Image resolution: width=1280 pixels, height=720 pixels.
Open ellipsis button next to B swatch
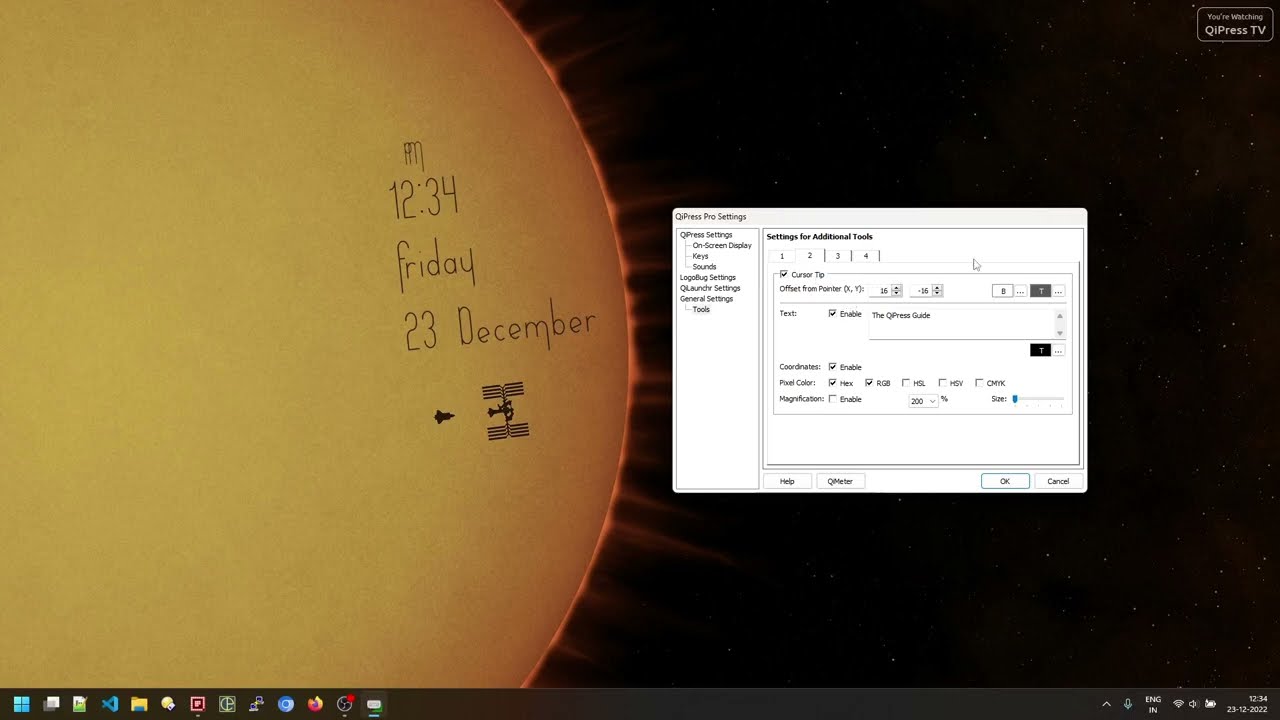click(x=1020, y=291)
